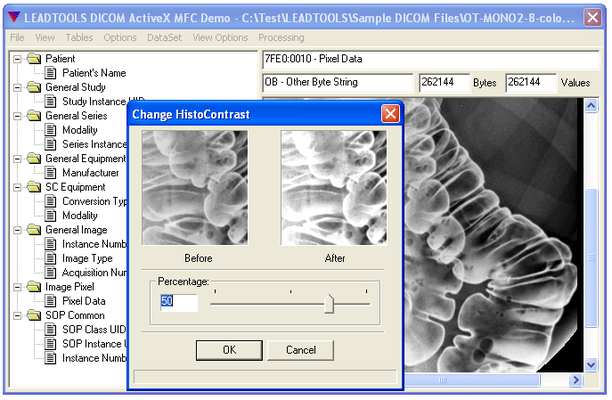Image resolution: width=612 pixels, height=400 pixels.
Task: Select the Patient's Name tree item
Action: pos(94,73)
